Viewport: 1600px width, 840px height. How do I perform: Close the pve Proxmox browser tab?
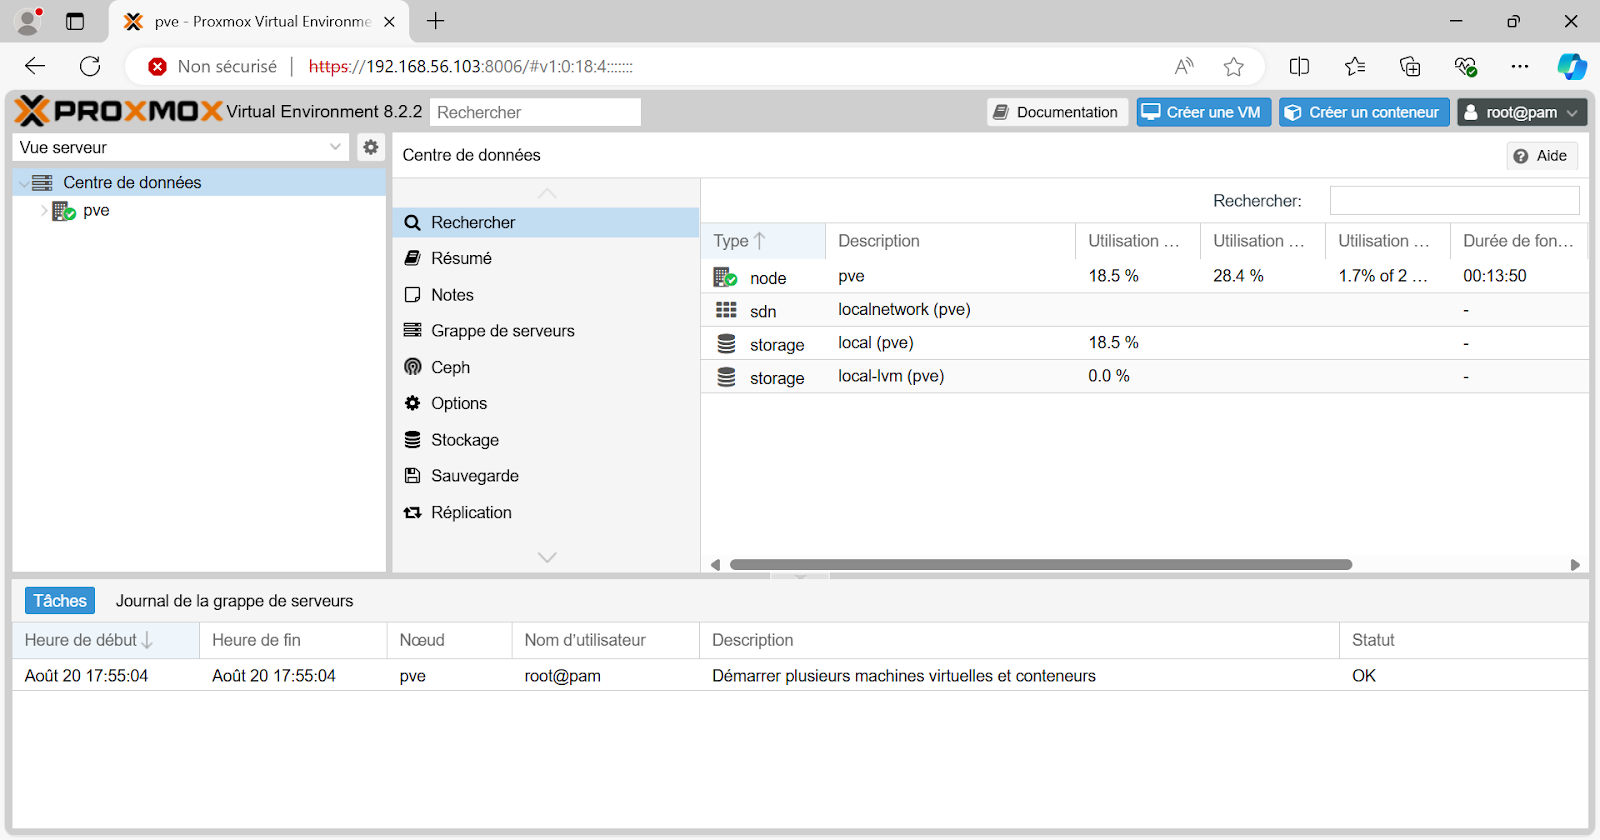pos(389,22)
